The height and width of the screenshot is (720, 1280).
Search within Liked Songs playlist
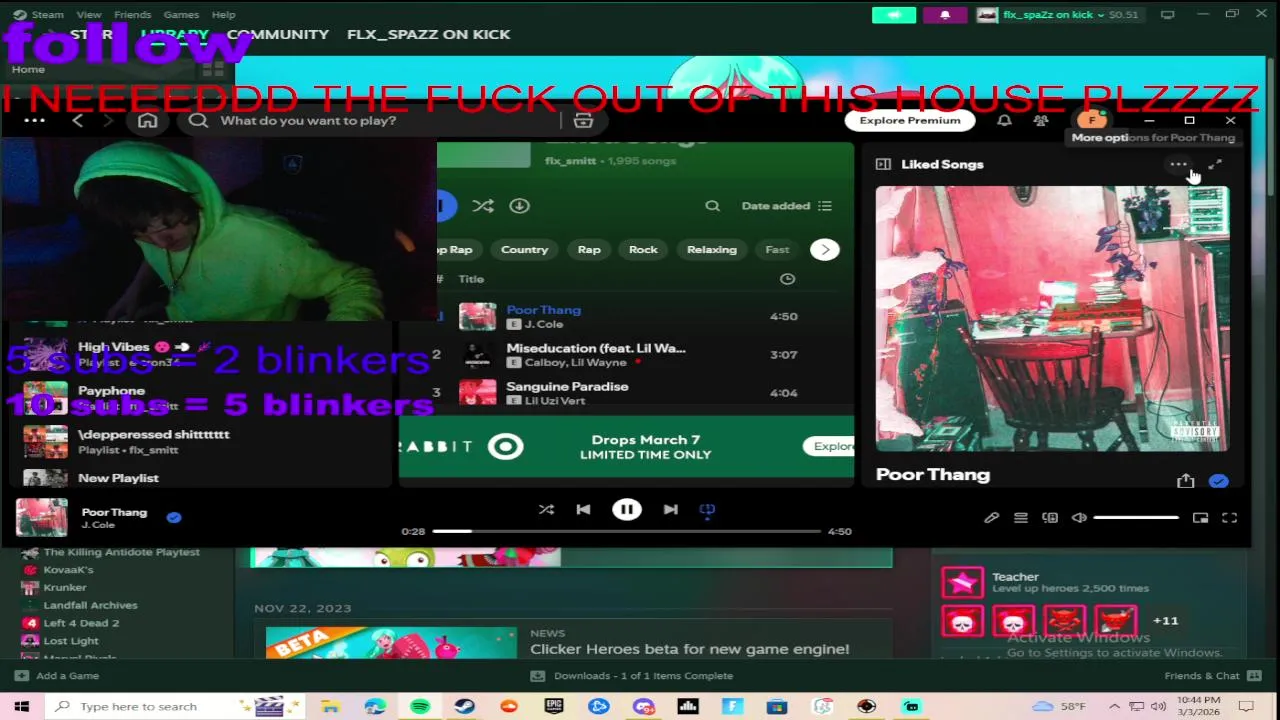[712, 206]
